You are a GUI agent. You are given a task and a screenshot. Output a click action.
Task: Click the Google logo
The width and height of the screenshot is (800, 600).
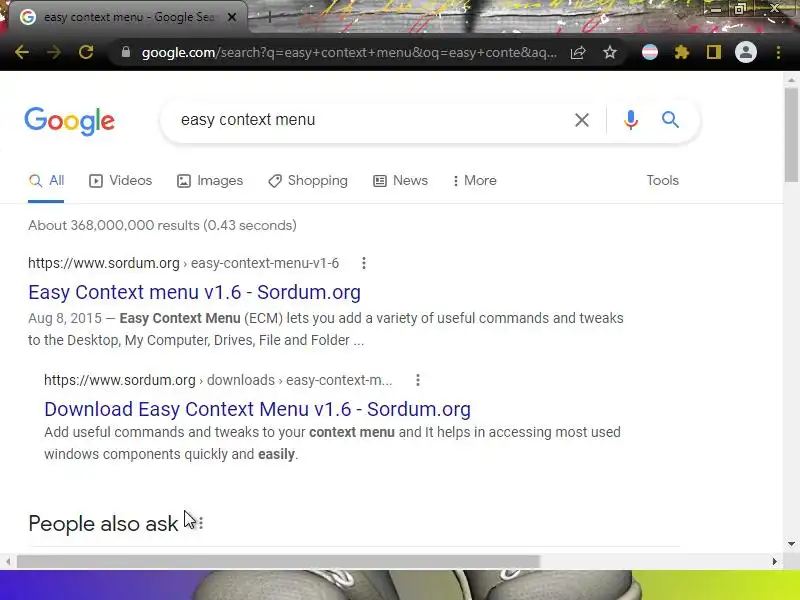[69, 121]
